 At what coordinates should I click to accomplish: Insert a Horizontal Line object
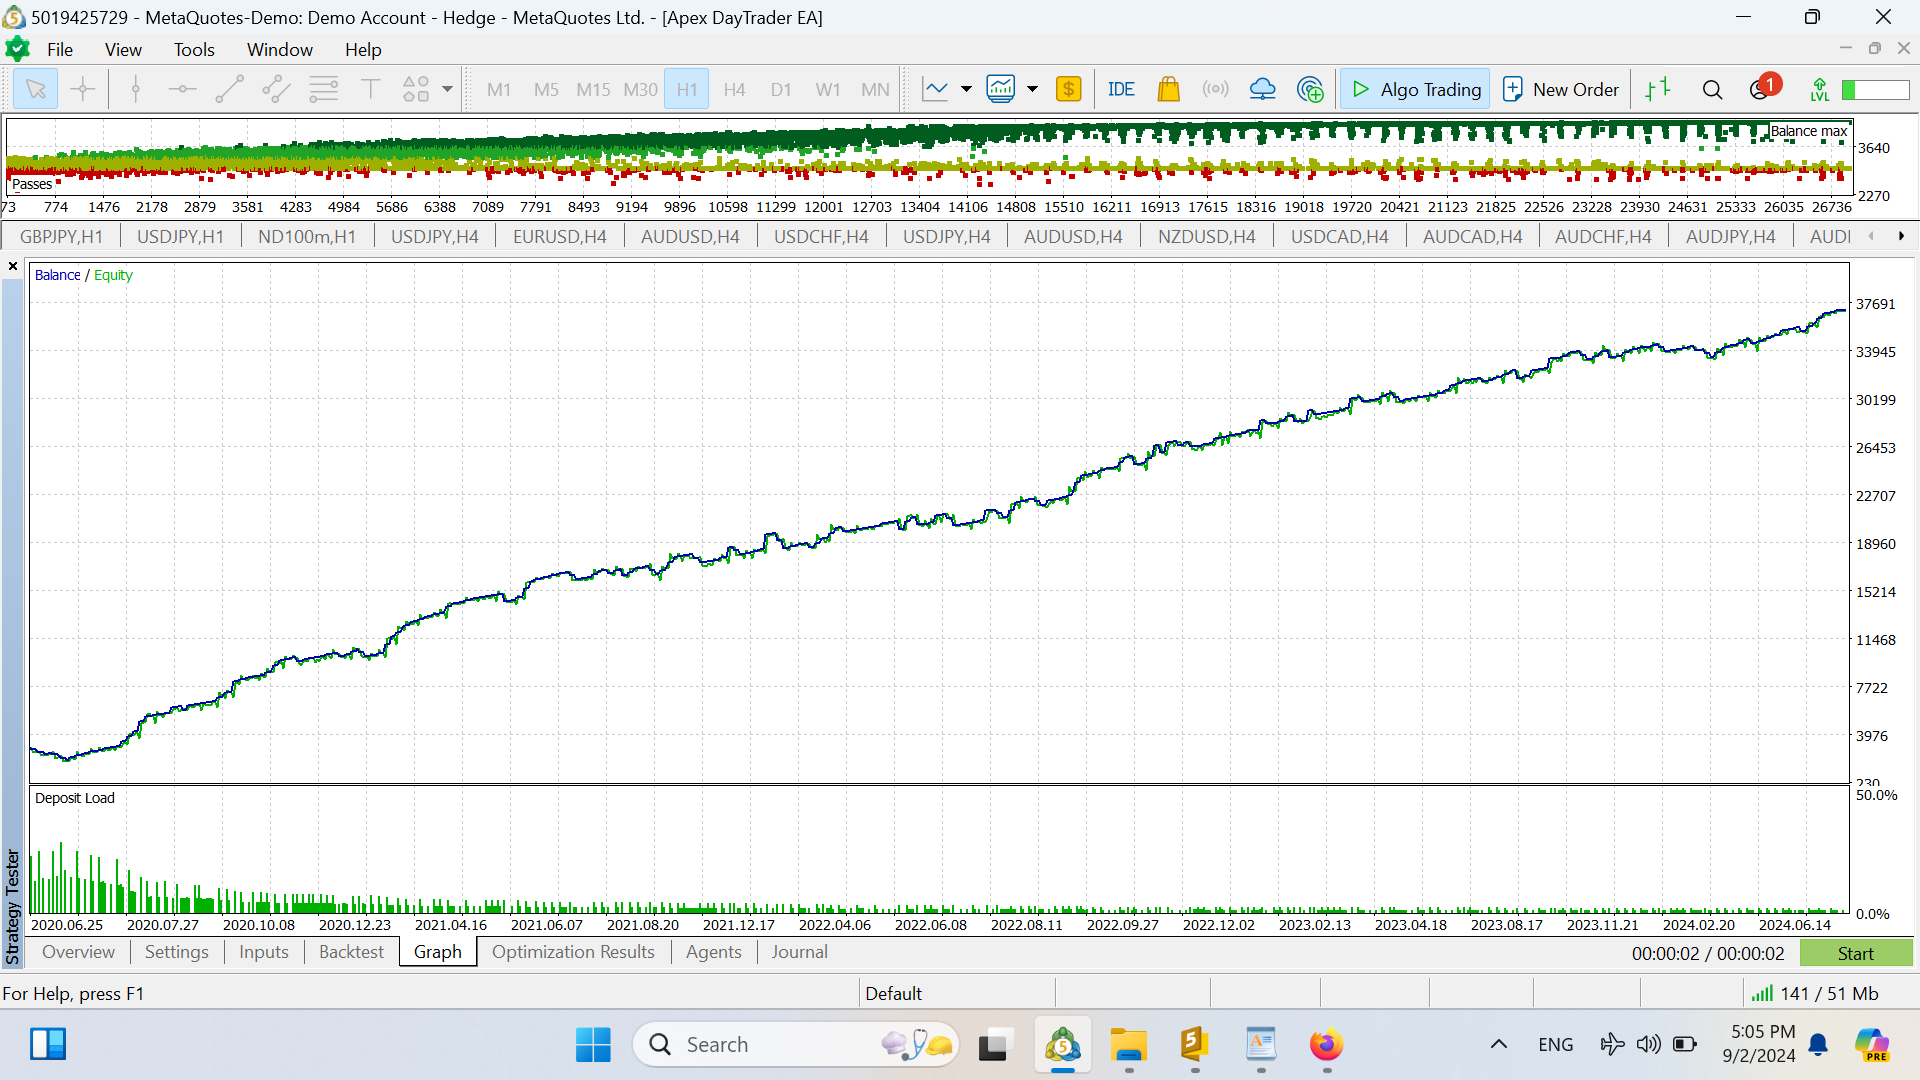point(182,88)
